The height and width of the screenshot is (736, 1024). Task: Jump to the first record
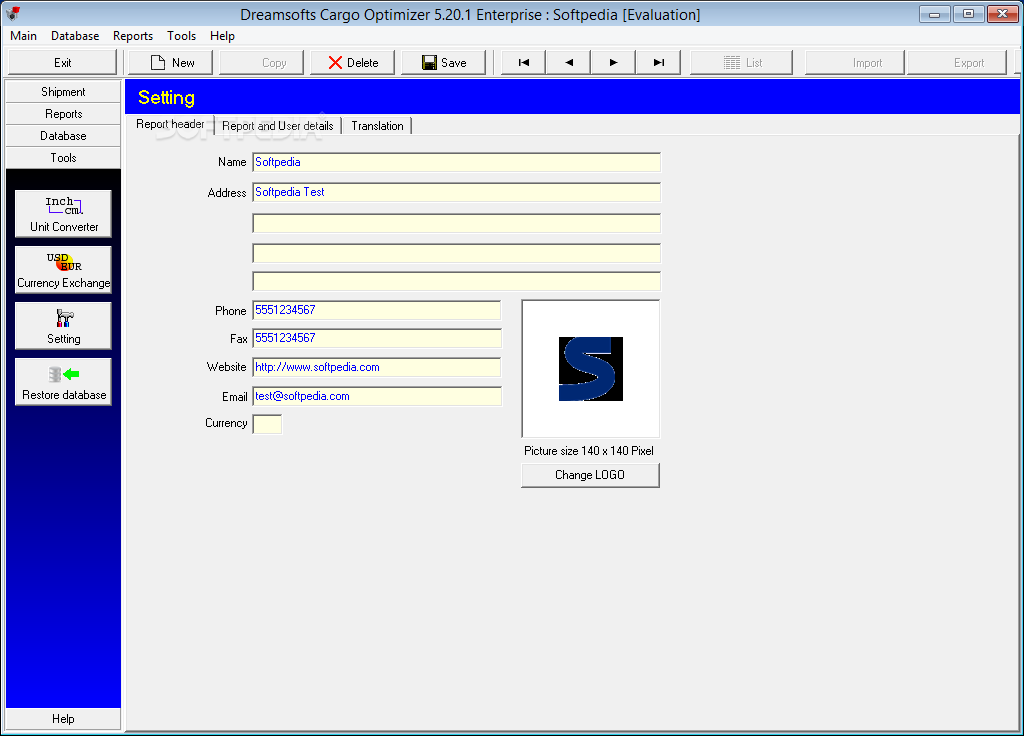(523, 63)
